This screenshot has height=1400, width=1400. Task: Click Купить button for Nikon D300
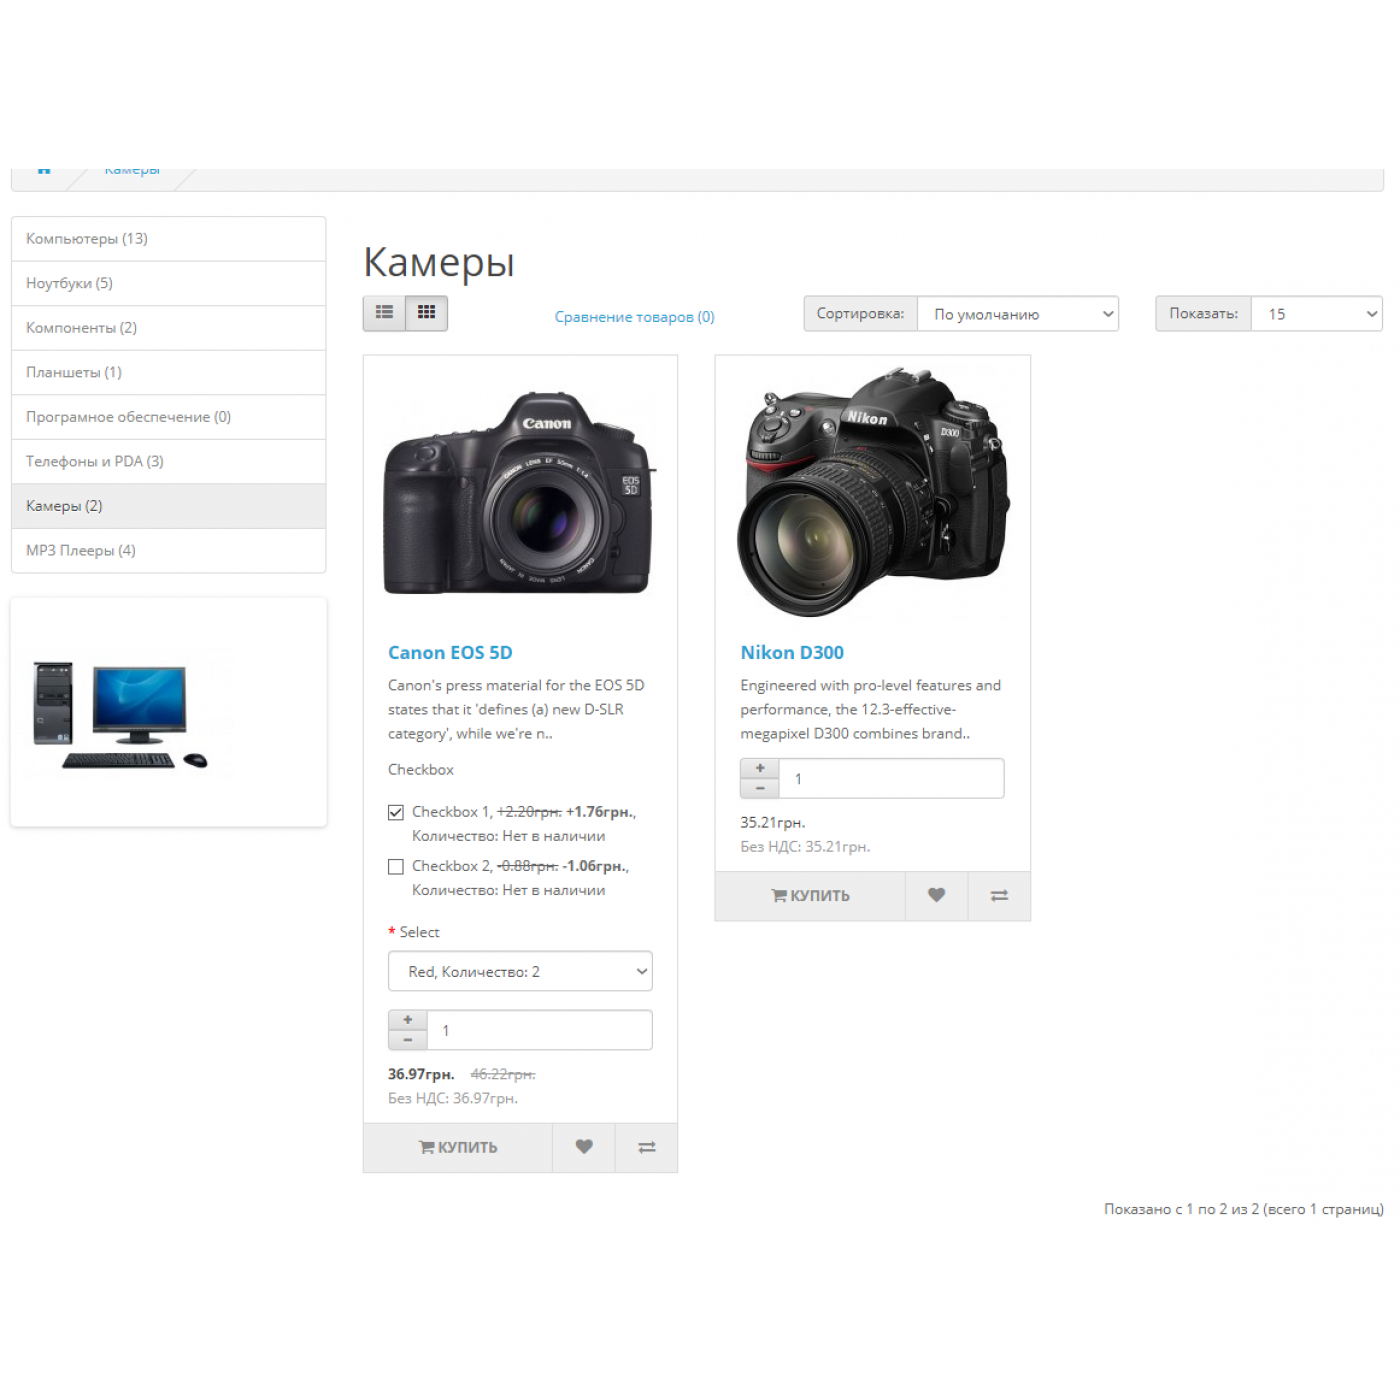pyautogui.click(x=810, y=895)
